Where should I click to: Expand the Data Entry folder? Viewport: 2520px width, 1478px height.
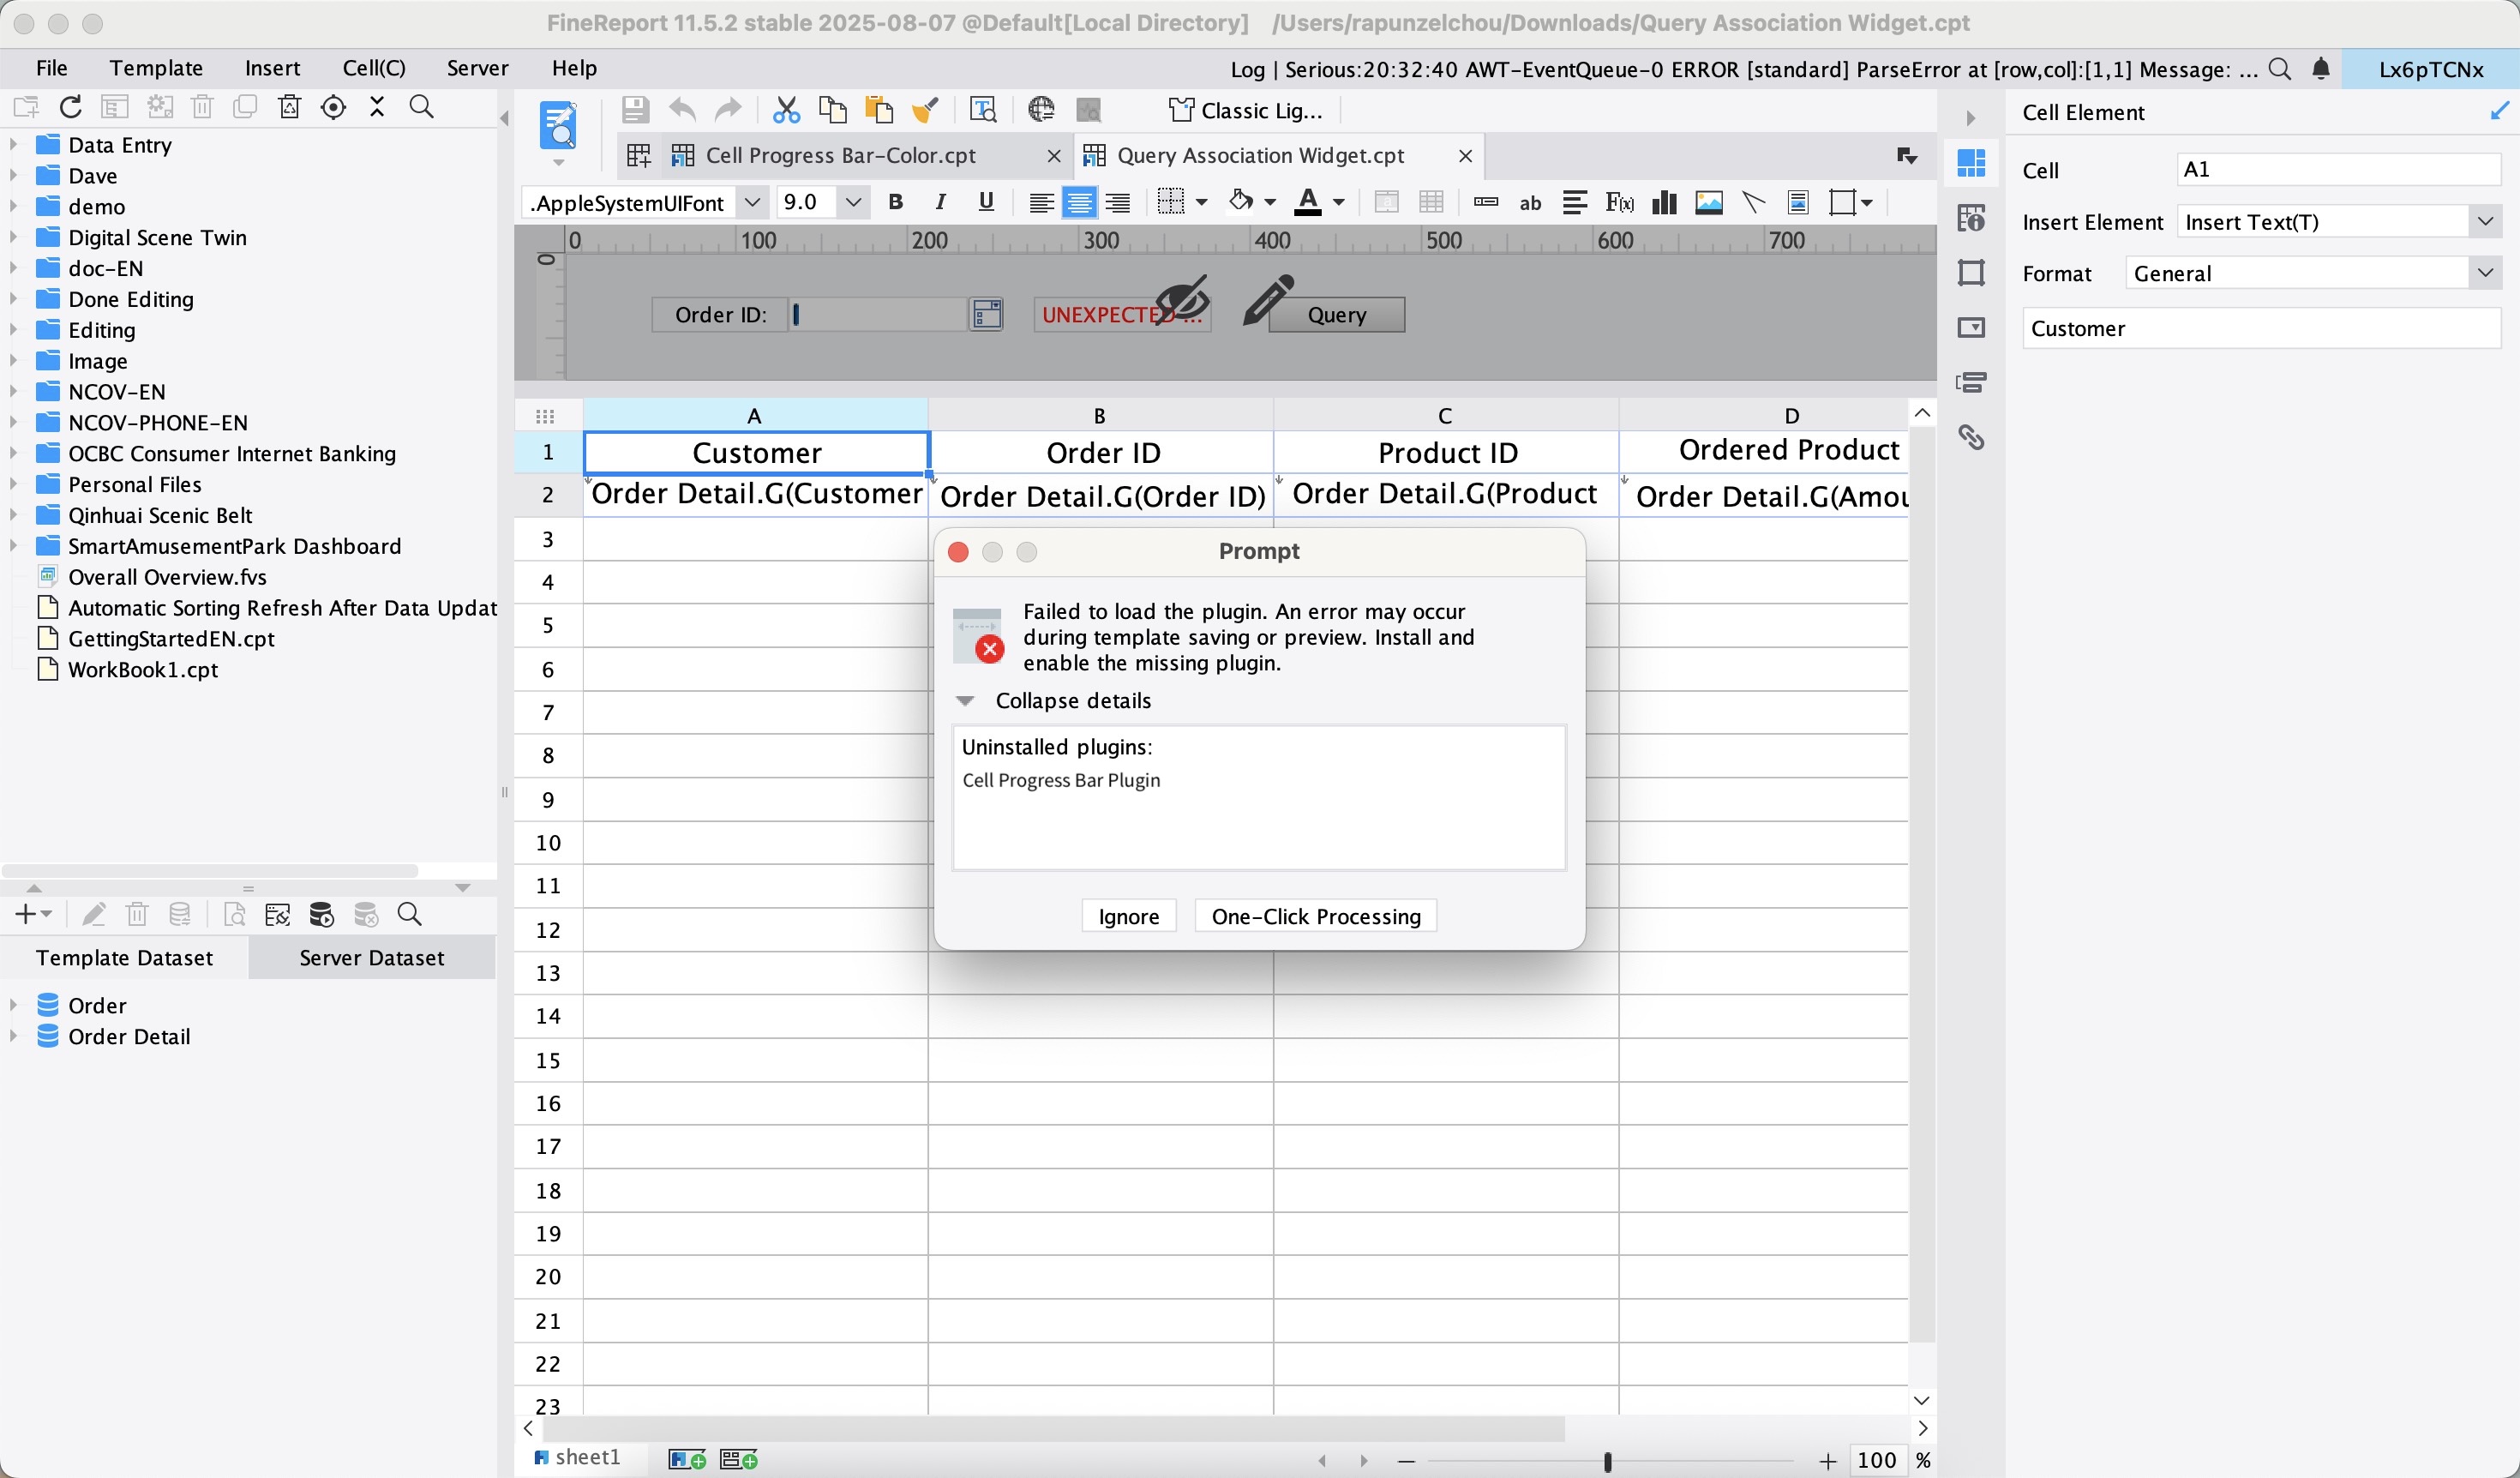point(13,145)
